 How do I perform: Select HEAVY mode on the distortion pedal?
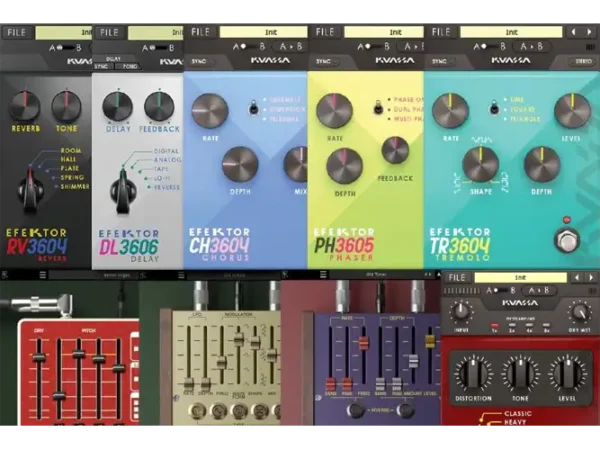click(x=515, y=422)
